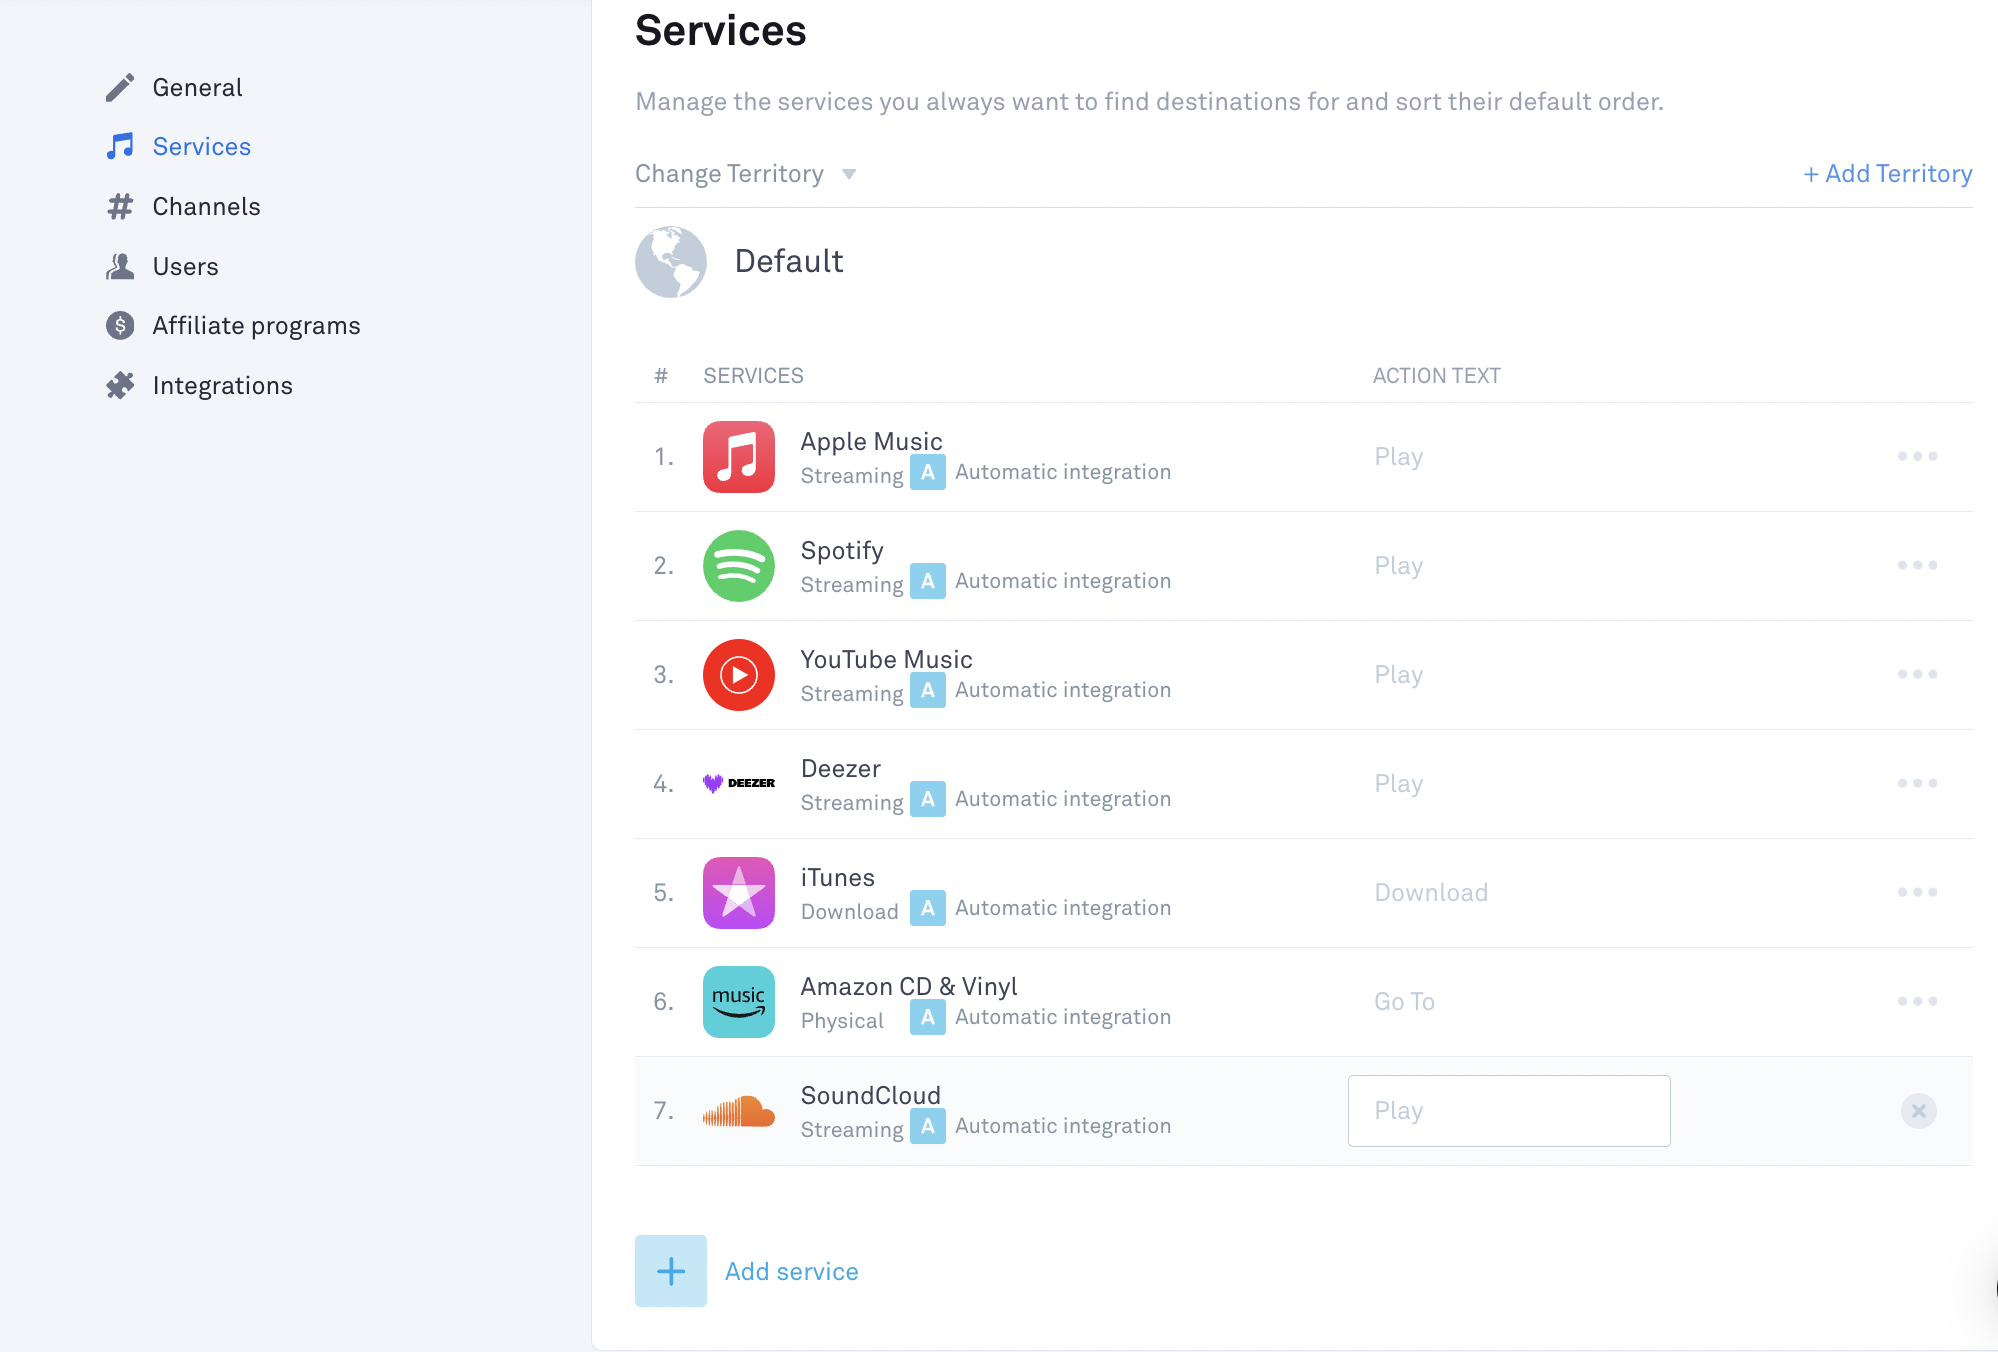1998x1352 pixels.
Task: Open Deezer row more options
Action: tap(1917, 784)
